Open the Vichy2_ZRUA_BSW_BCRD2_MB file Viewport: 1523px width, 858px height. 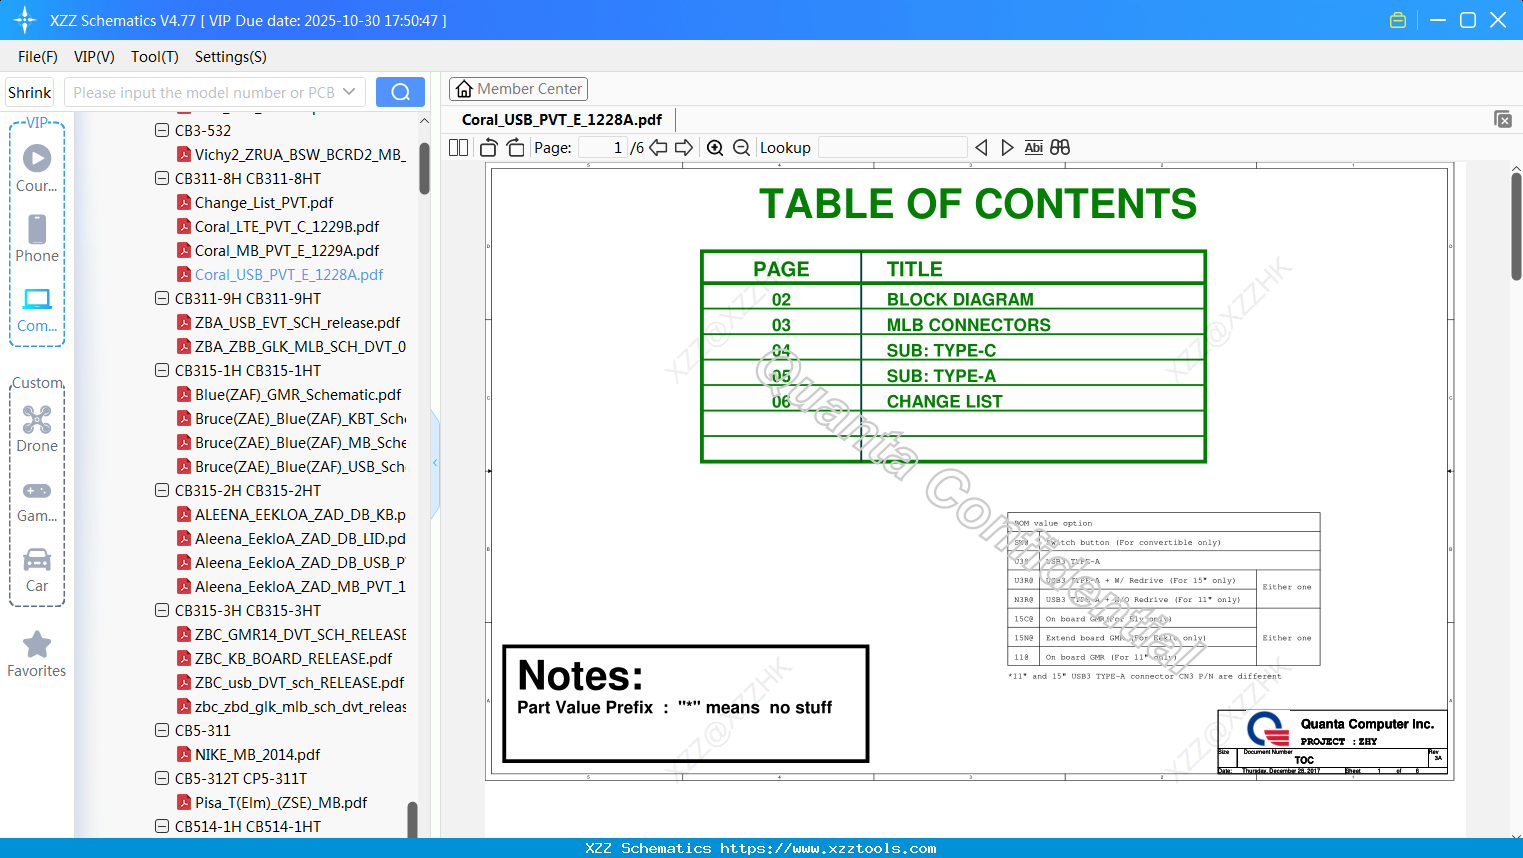(300, 154)
